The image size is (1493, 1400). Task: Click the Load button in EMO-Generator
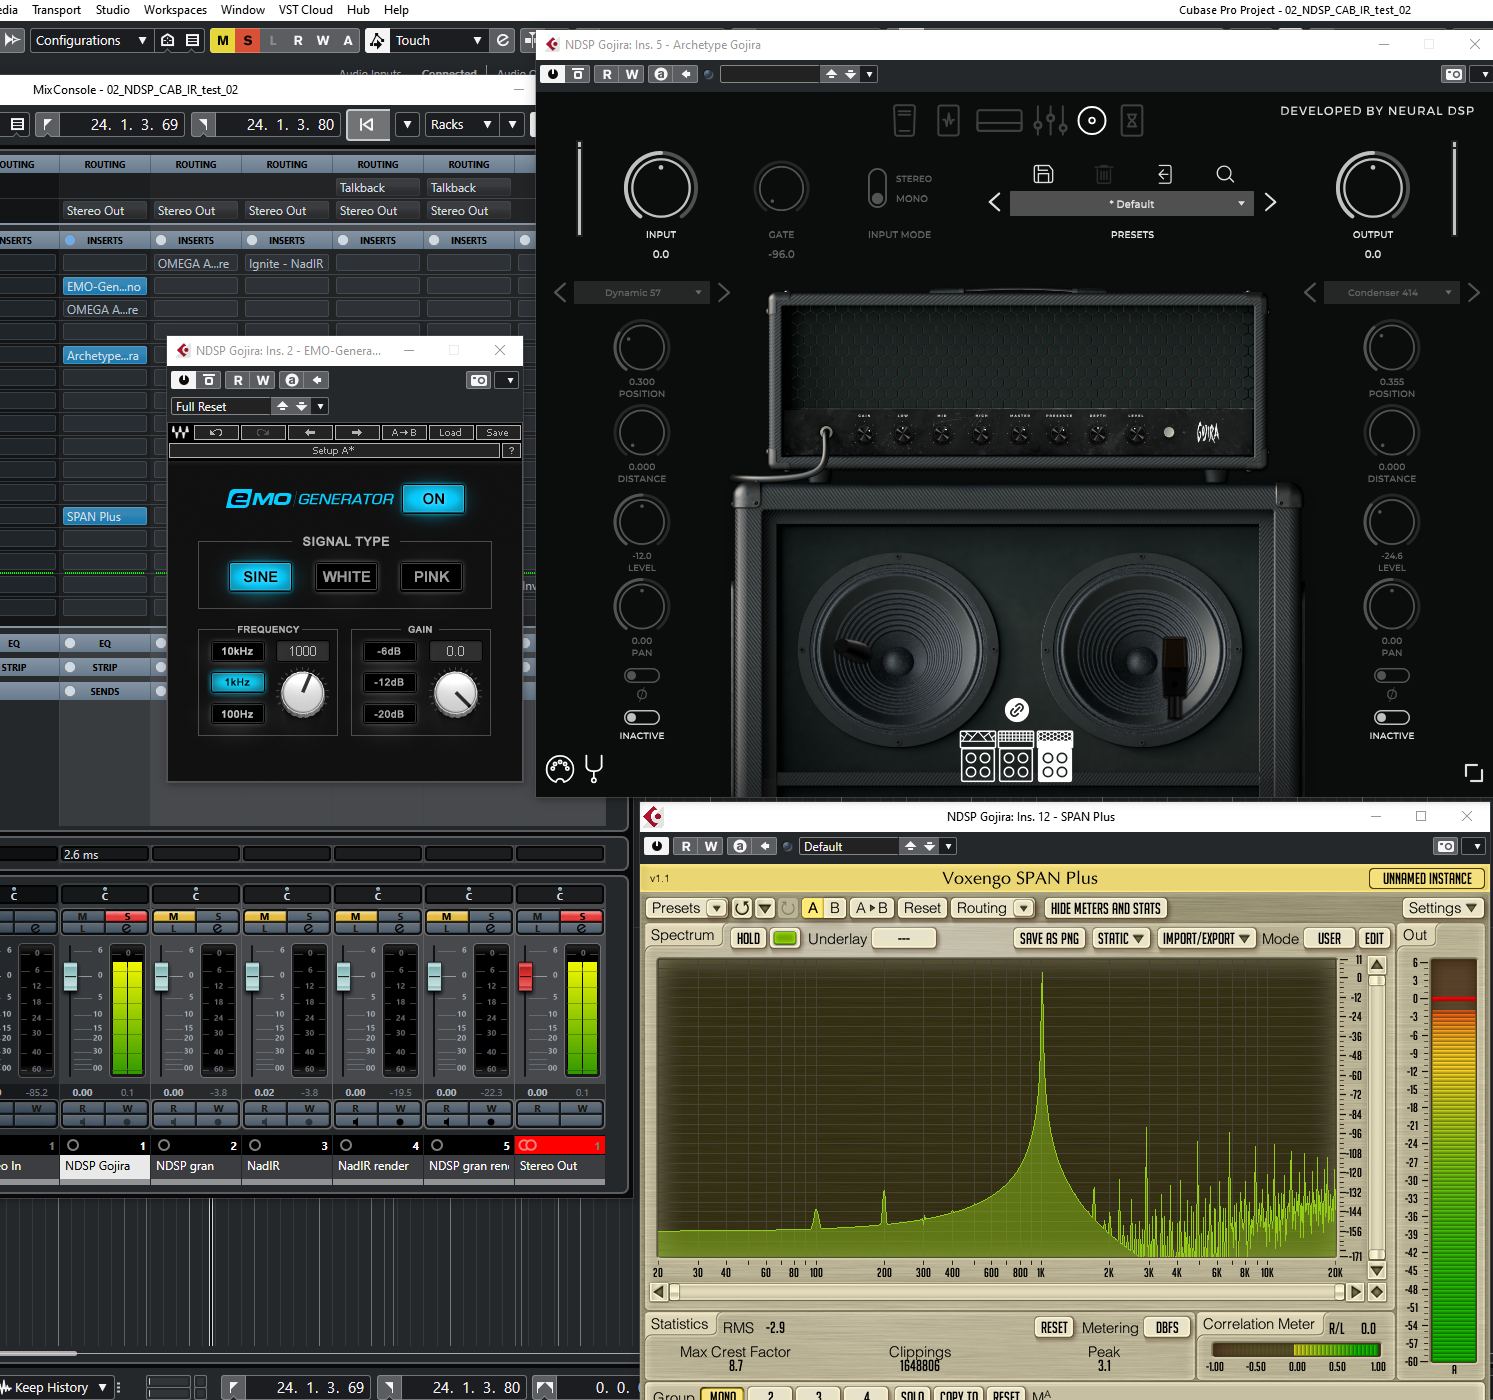pos(450,433)
